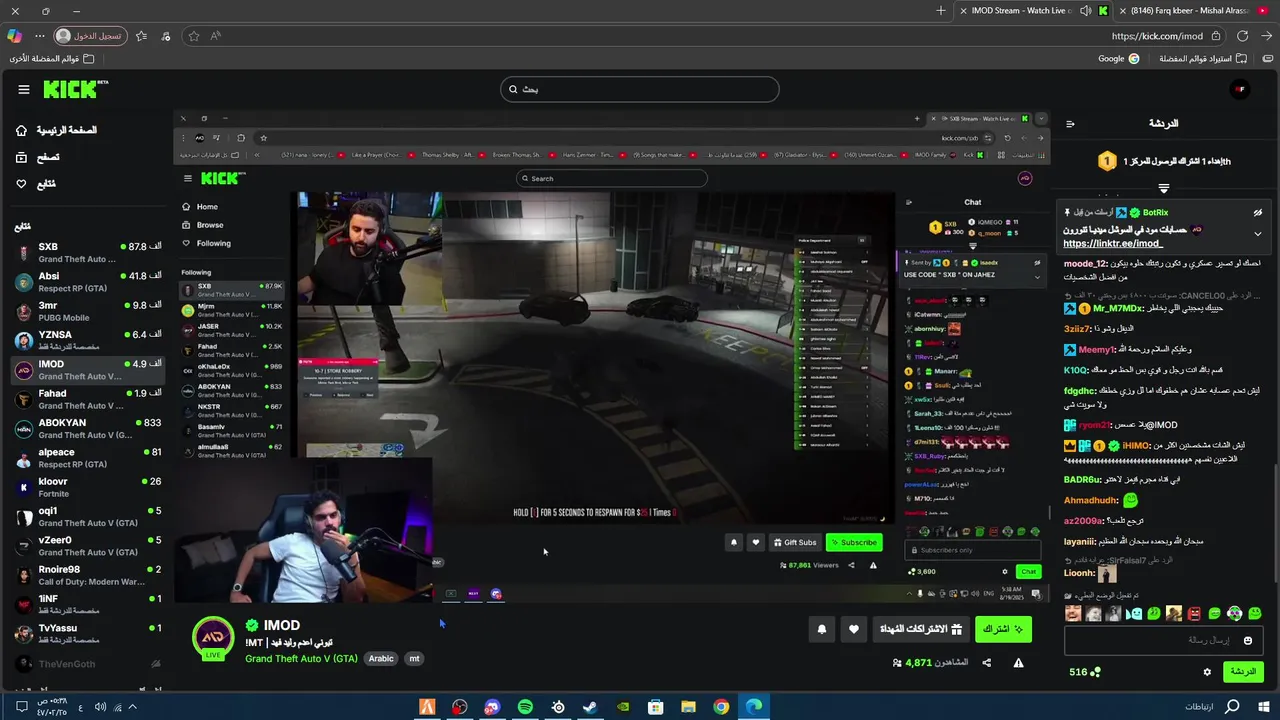Viewport: 1280px width, 720px height.
Task: Open the Browse menu item in sidebar
Action: [38, 157]
